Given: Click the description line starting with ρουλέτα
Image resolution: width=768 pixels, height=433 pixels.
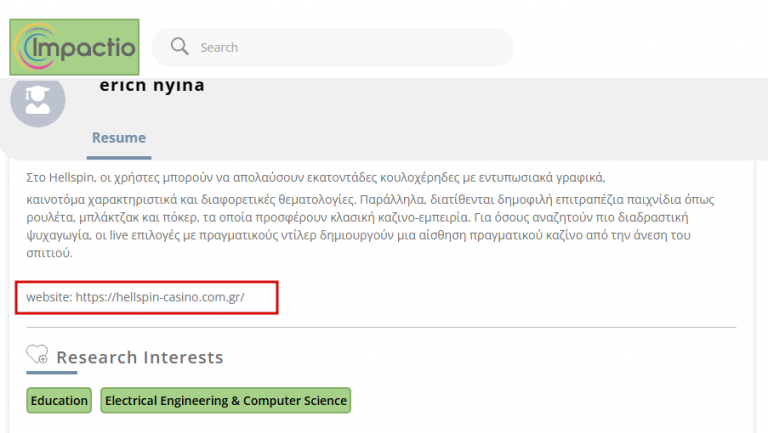Looking at the screenshot, I should [300, 217].
